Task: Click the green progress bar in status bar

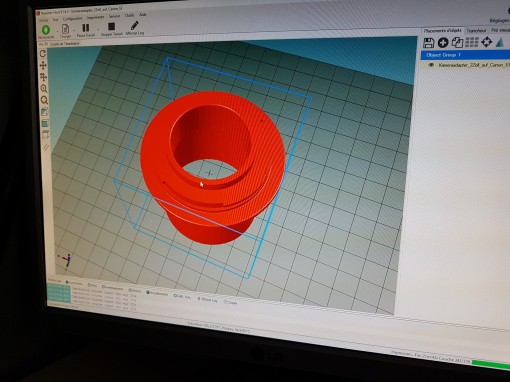Action: point(491,364)
